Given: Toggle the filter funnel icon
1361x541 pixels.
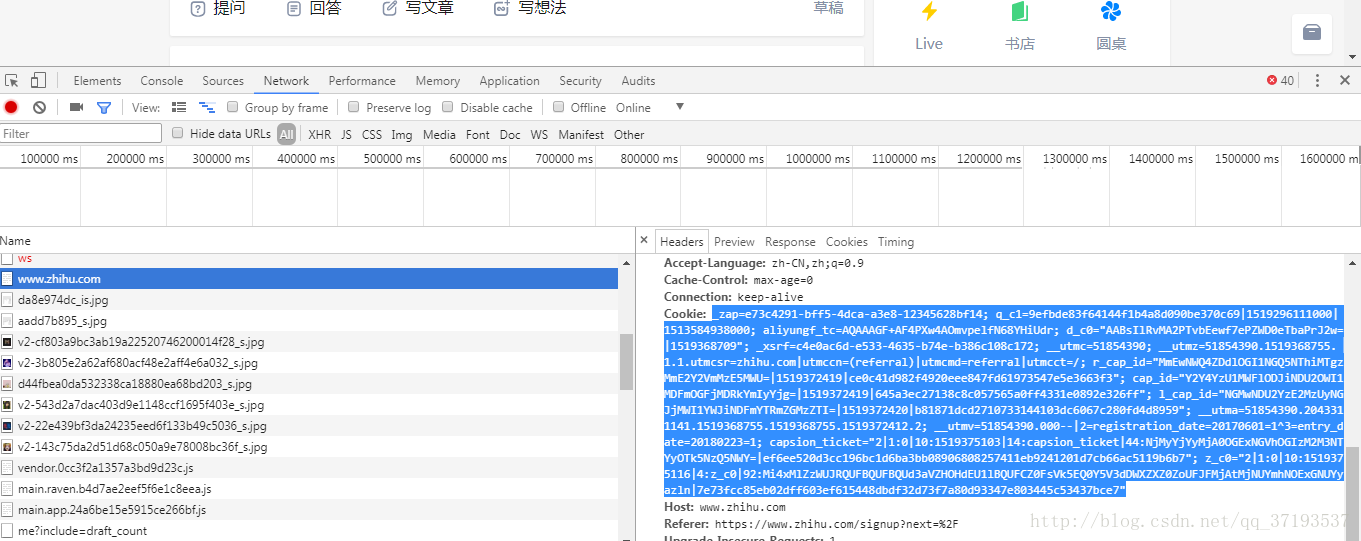Looking at the screenshot, I should pyautogui.click(x=103, y=107).
